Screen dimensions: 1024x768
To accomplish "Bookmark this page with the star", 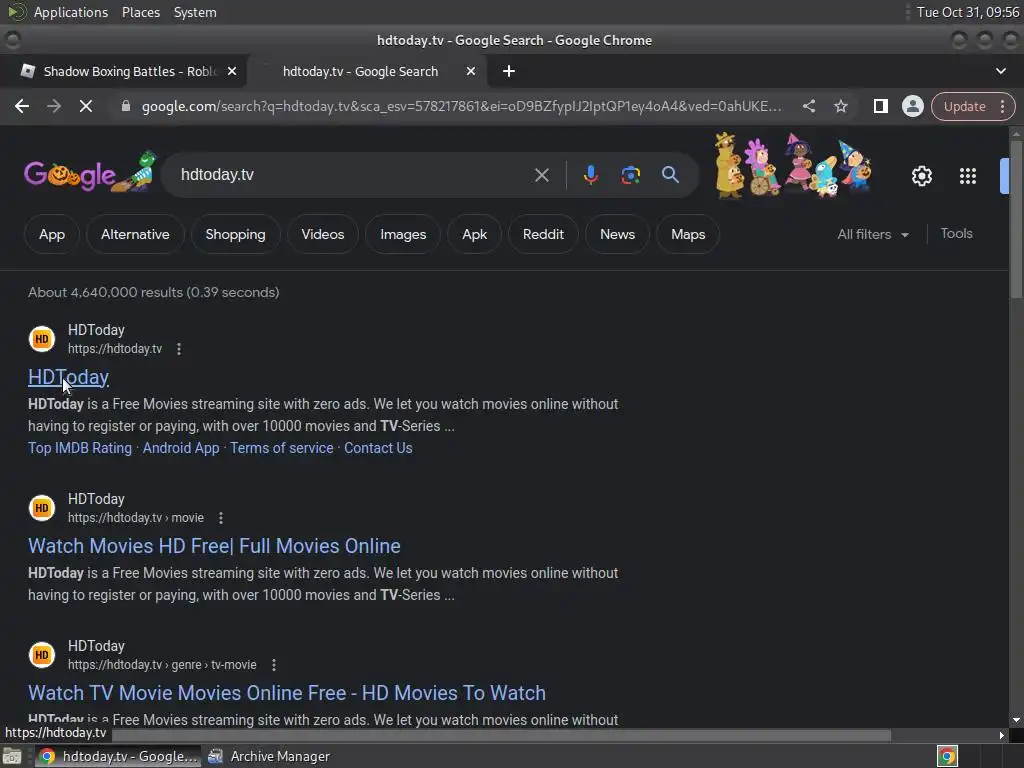I will 840,106.
